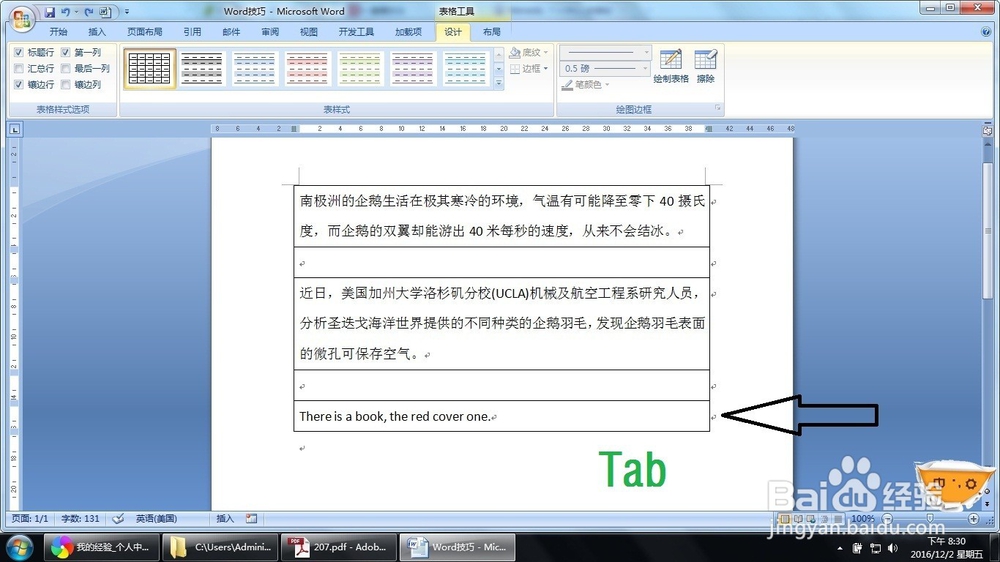Click the volume speaker tray icon
Screen dimensions: 1000x562
click(893, 548)
